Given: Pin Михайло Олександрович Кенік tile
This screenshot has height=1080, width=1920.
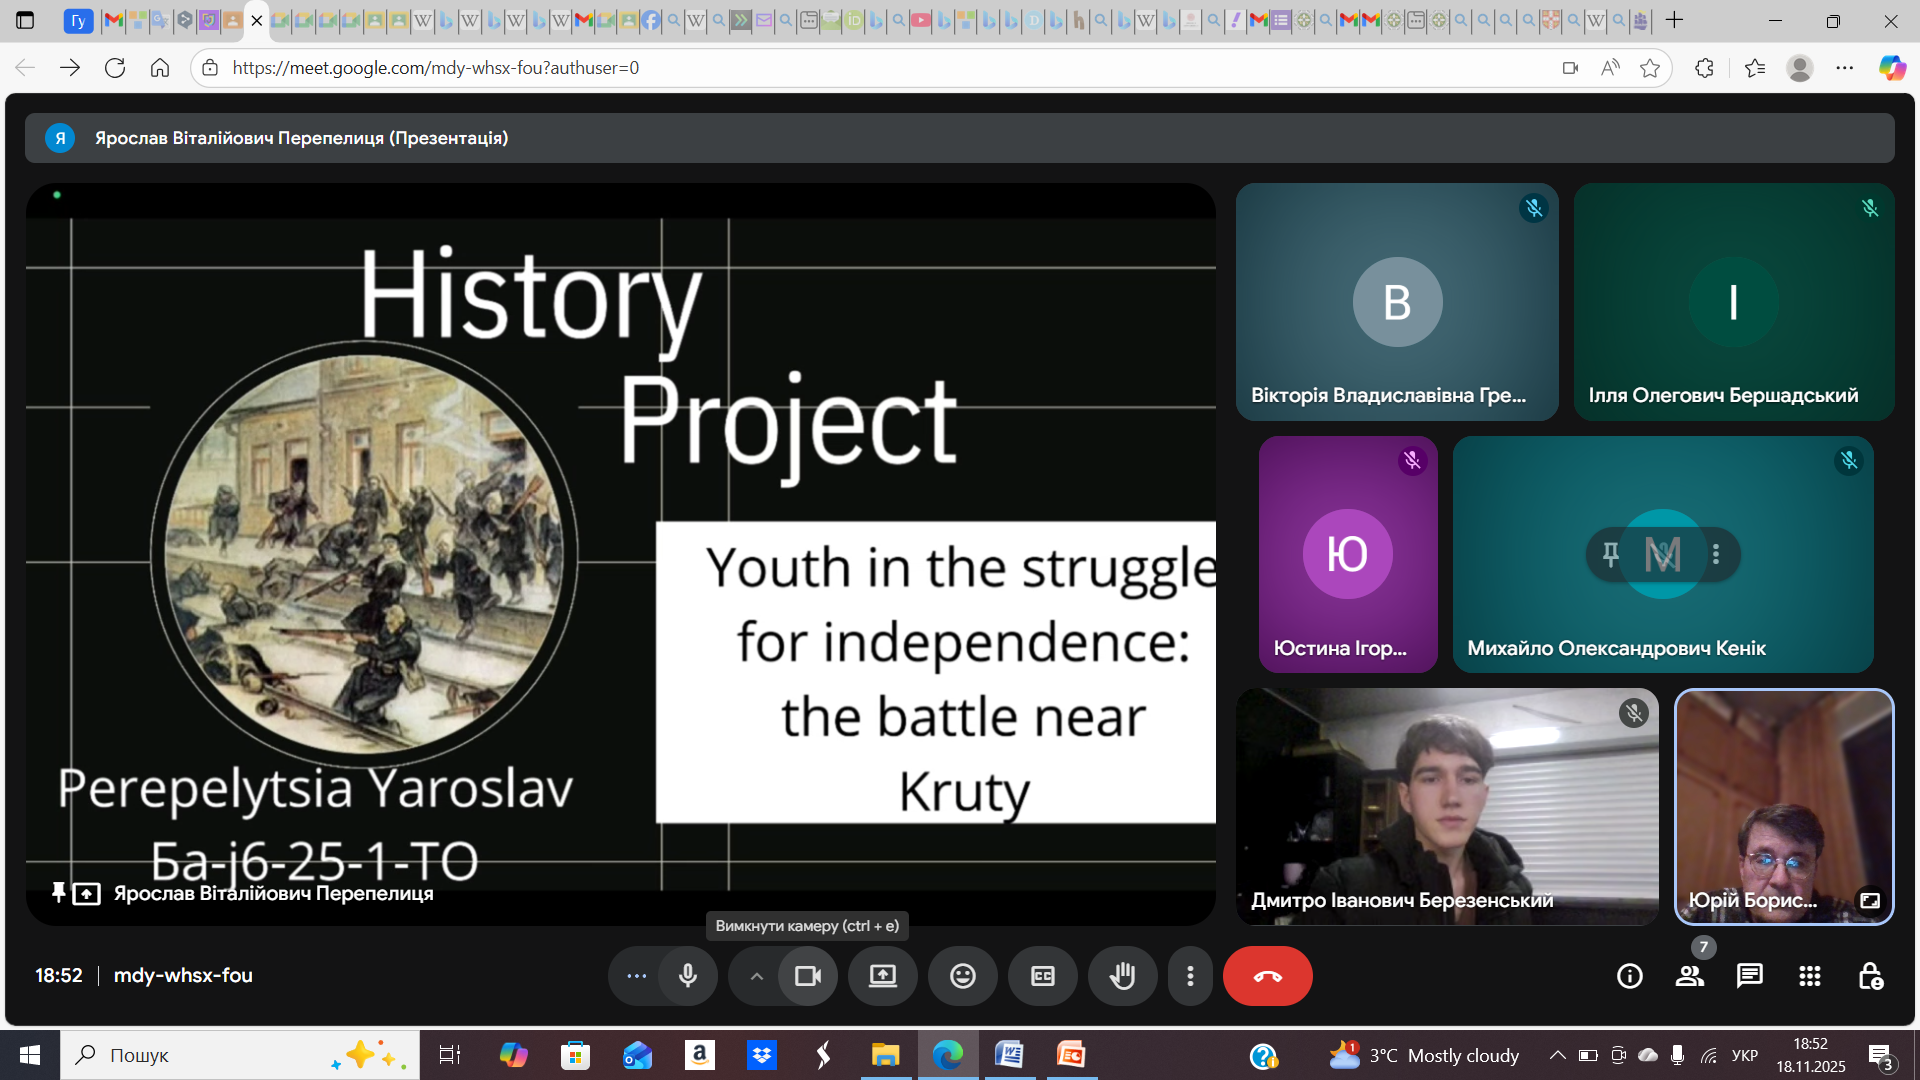Looking at the screenshot, I should click(1610, 553).
